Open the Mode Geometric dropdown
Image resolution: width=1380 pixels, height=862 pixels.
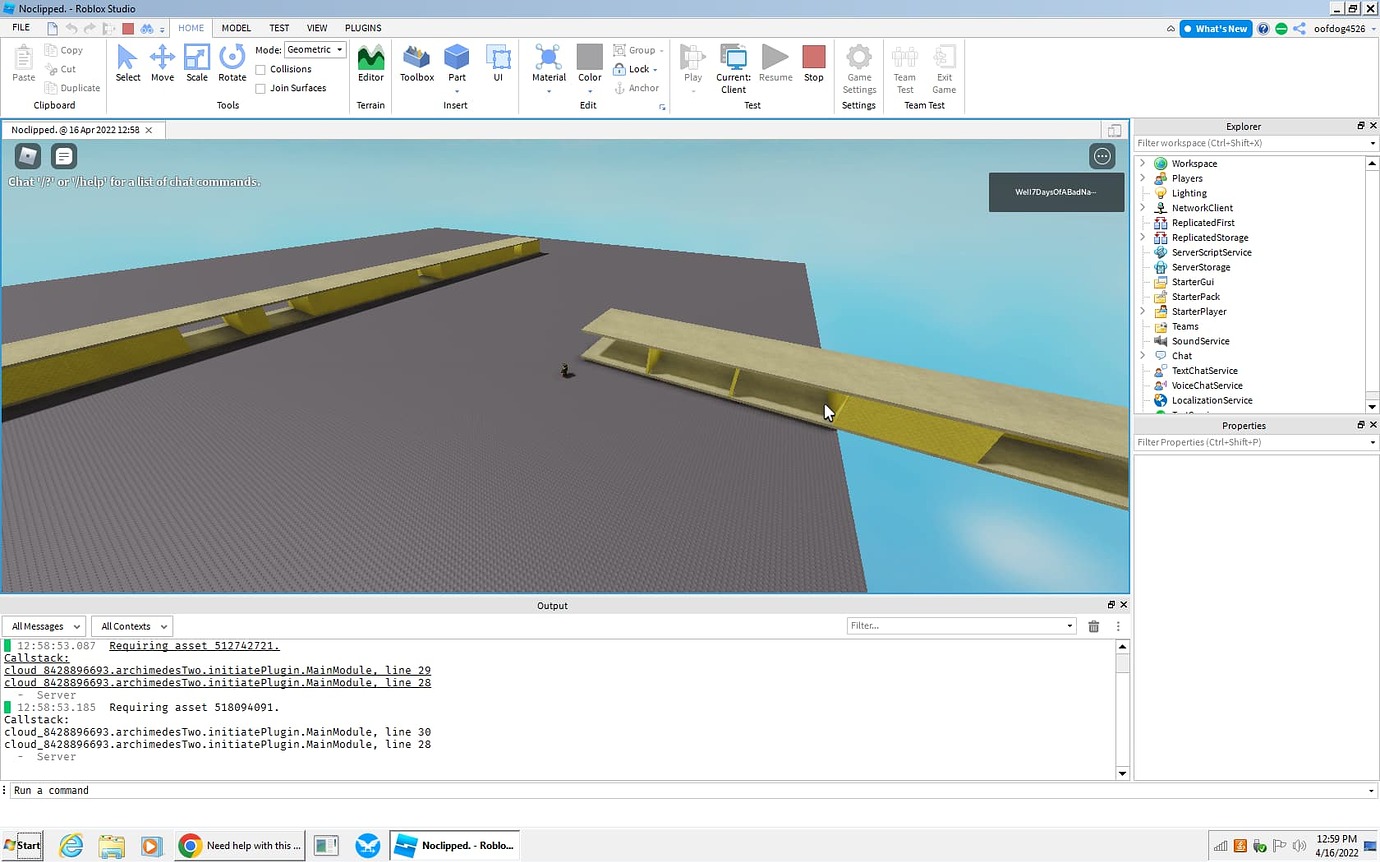click(x=315, y=50)
